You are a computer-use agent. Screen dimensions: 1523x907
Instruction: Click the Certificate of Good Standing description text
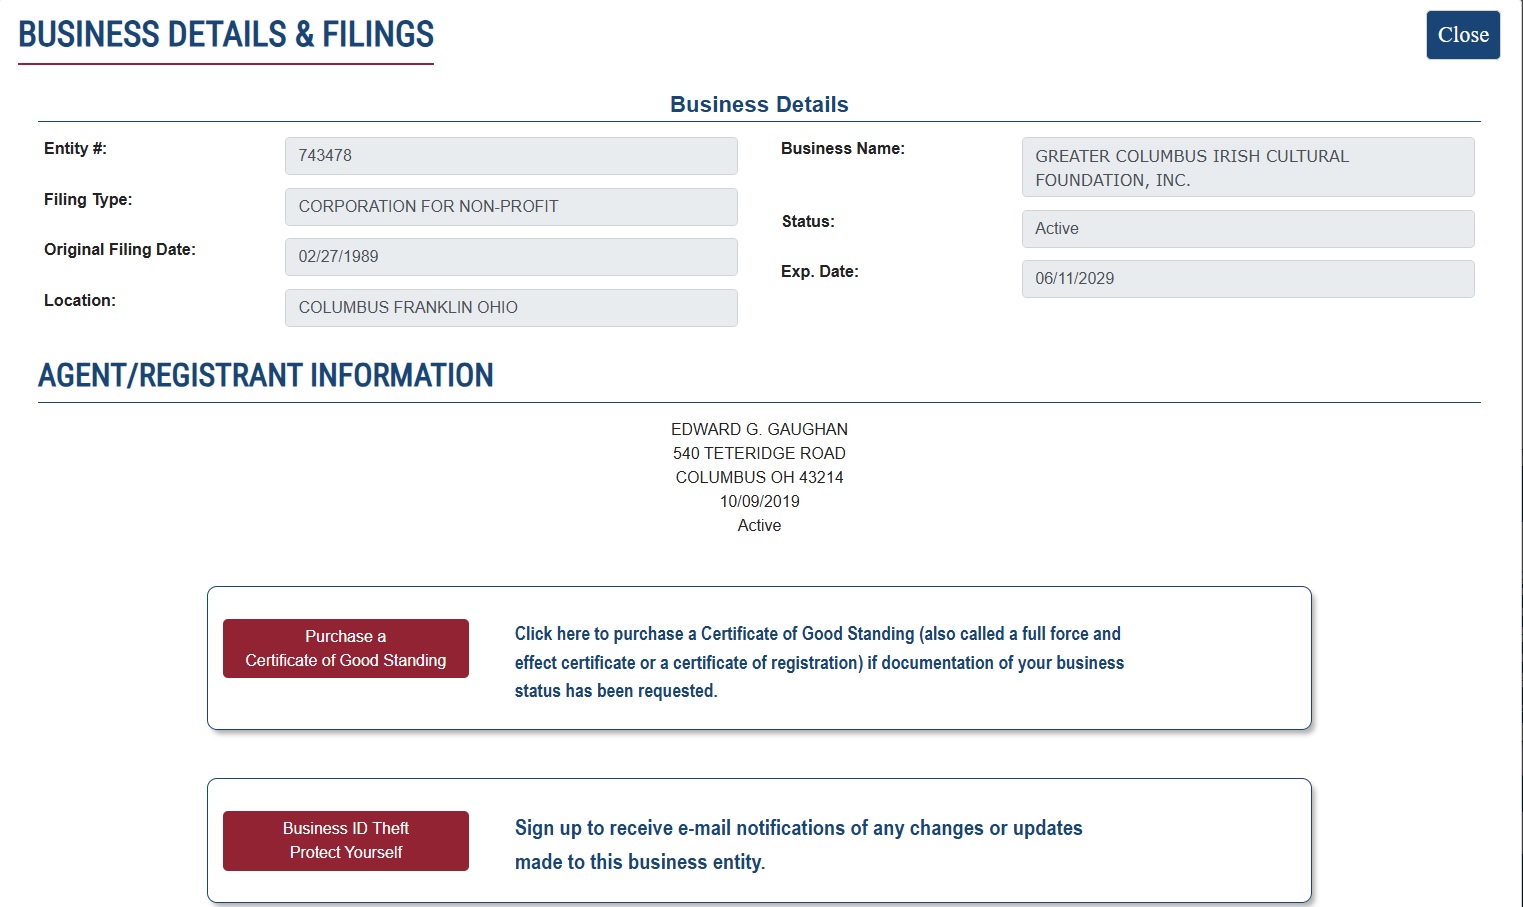coord(818,662)
